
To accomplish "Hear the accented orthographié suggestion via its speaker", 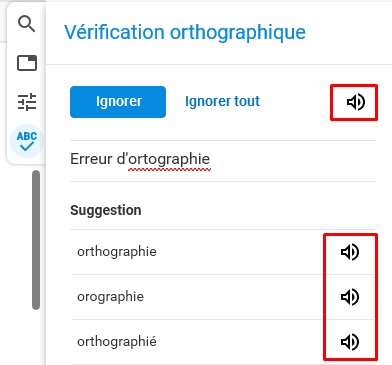I will point(350,342).
